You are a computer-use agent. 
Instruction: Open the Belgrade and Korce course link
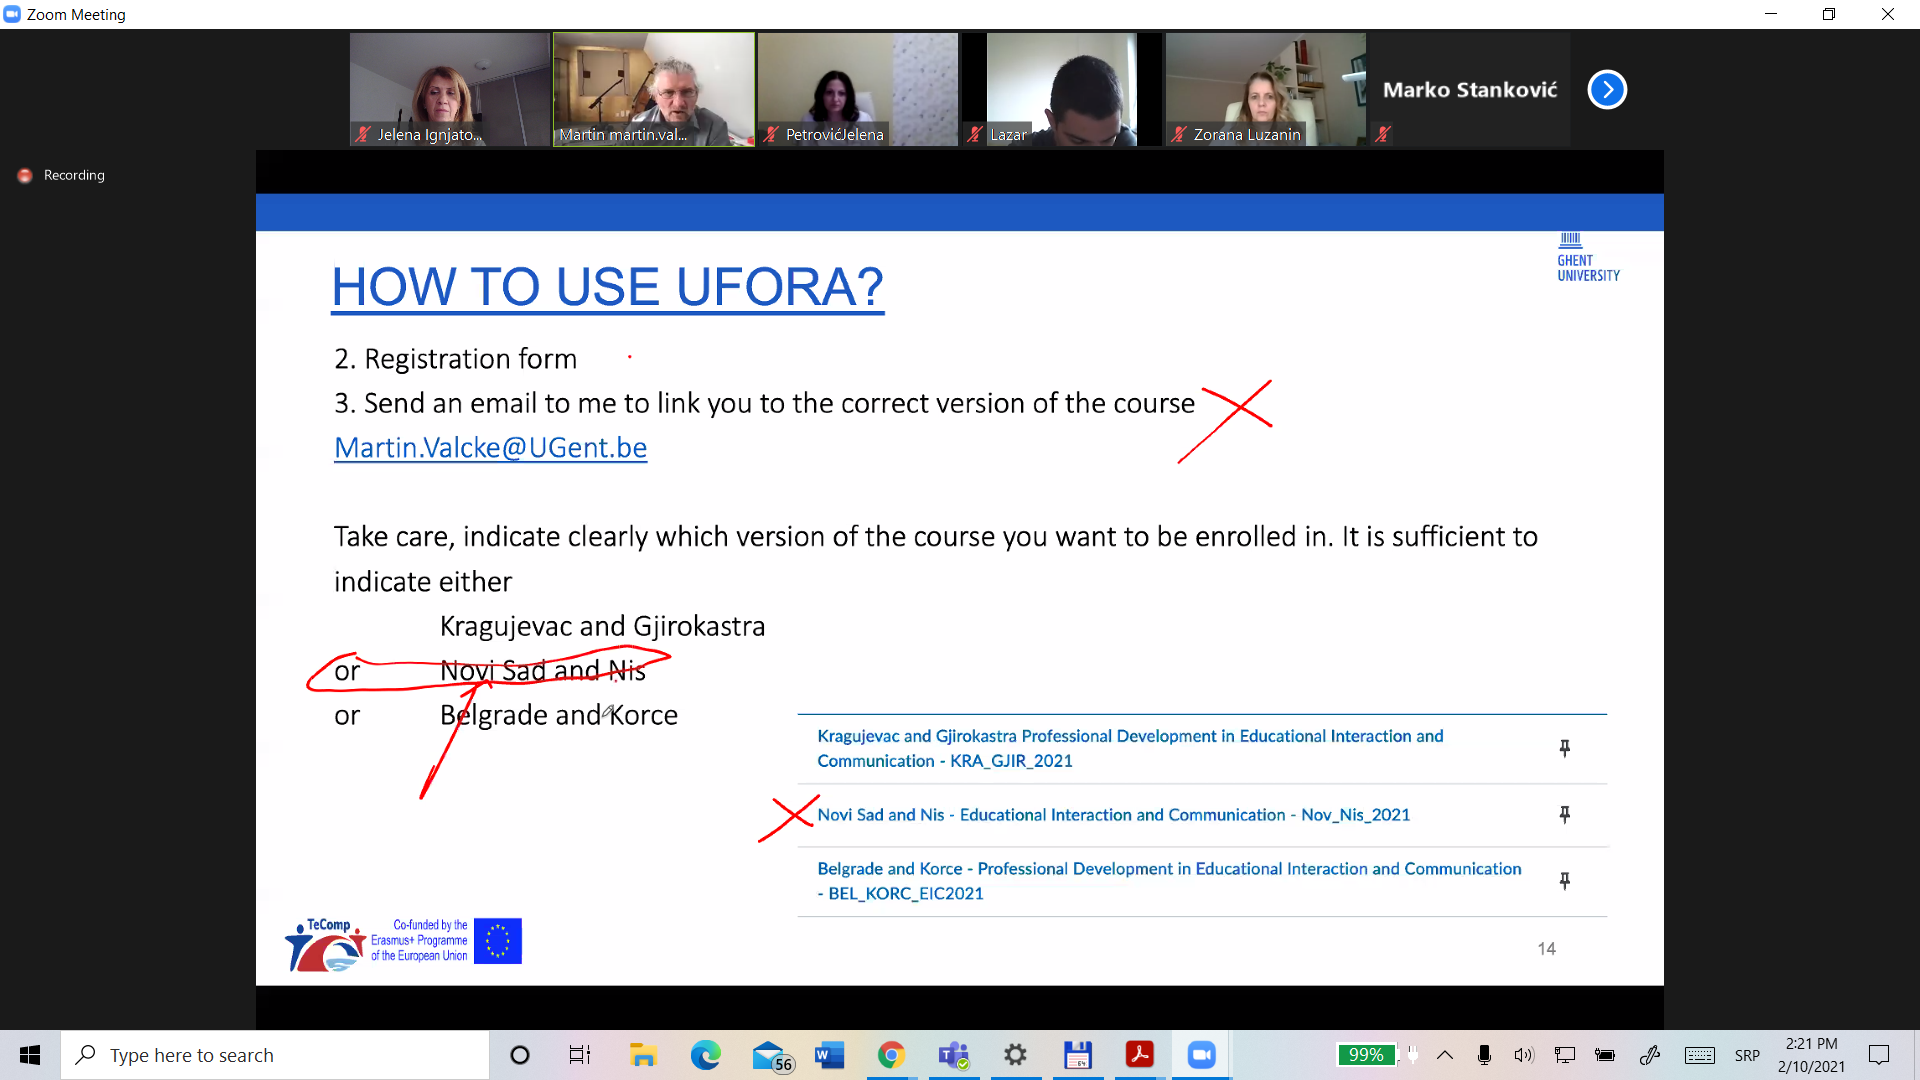coord(1169,881)
